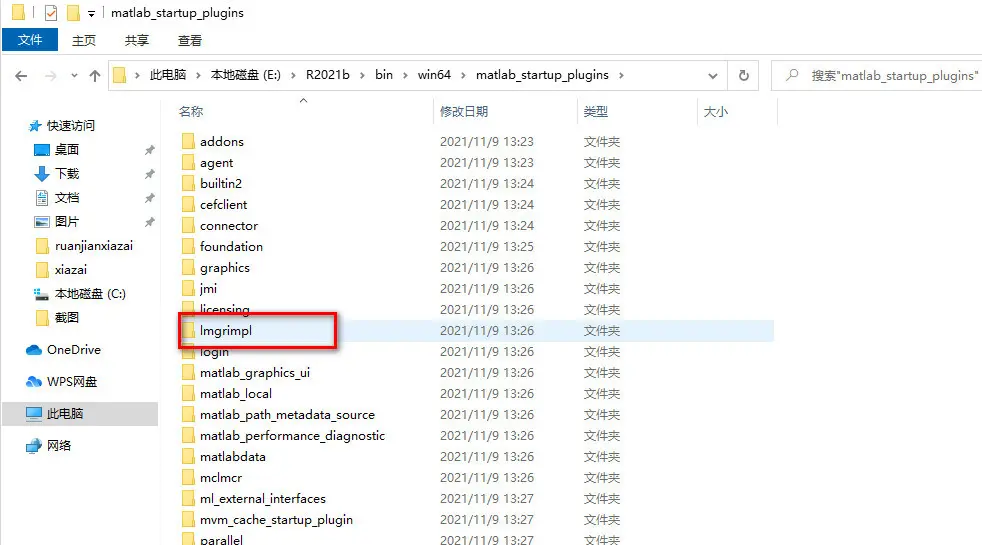The image size is (982, 545).
Task: Expand chevron after 本地磁盘 (E:) in breadcrumb
Action: (293, 75)
